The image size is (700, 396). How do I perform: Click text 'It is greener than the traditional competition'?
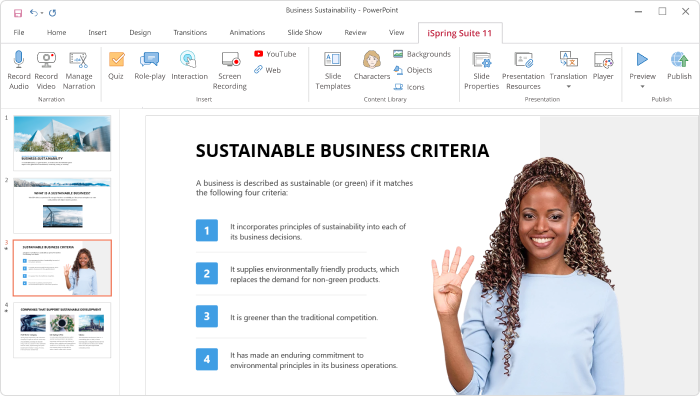click(304, 317)
